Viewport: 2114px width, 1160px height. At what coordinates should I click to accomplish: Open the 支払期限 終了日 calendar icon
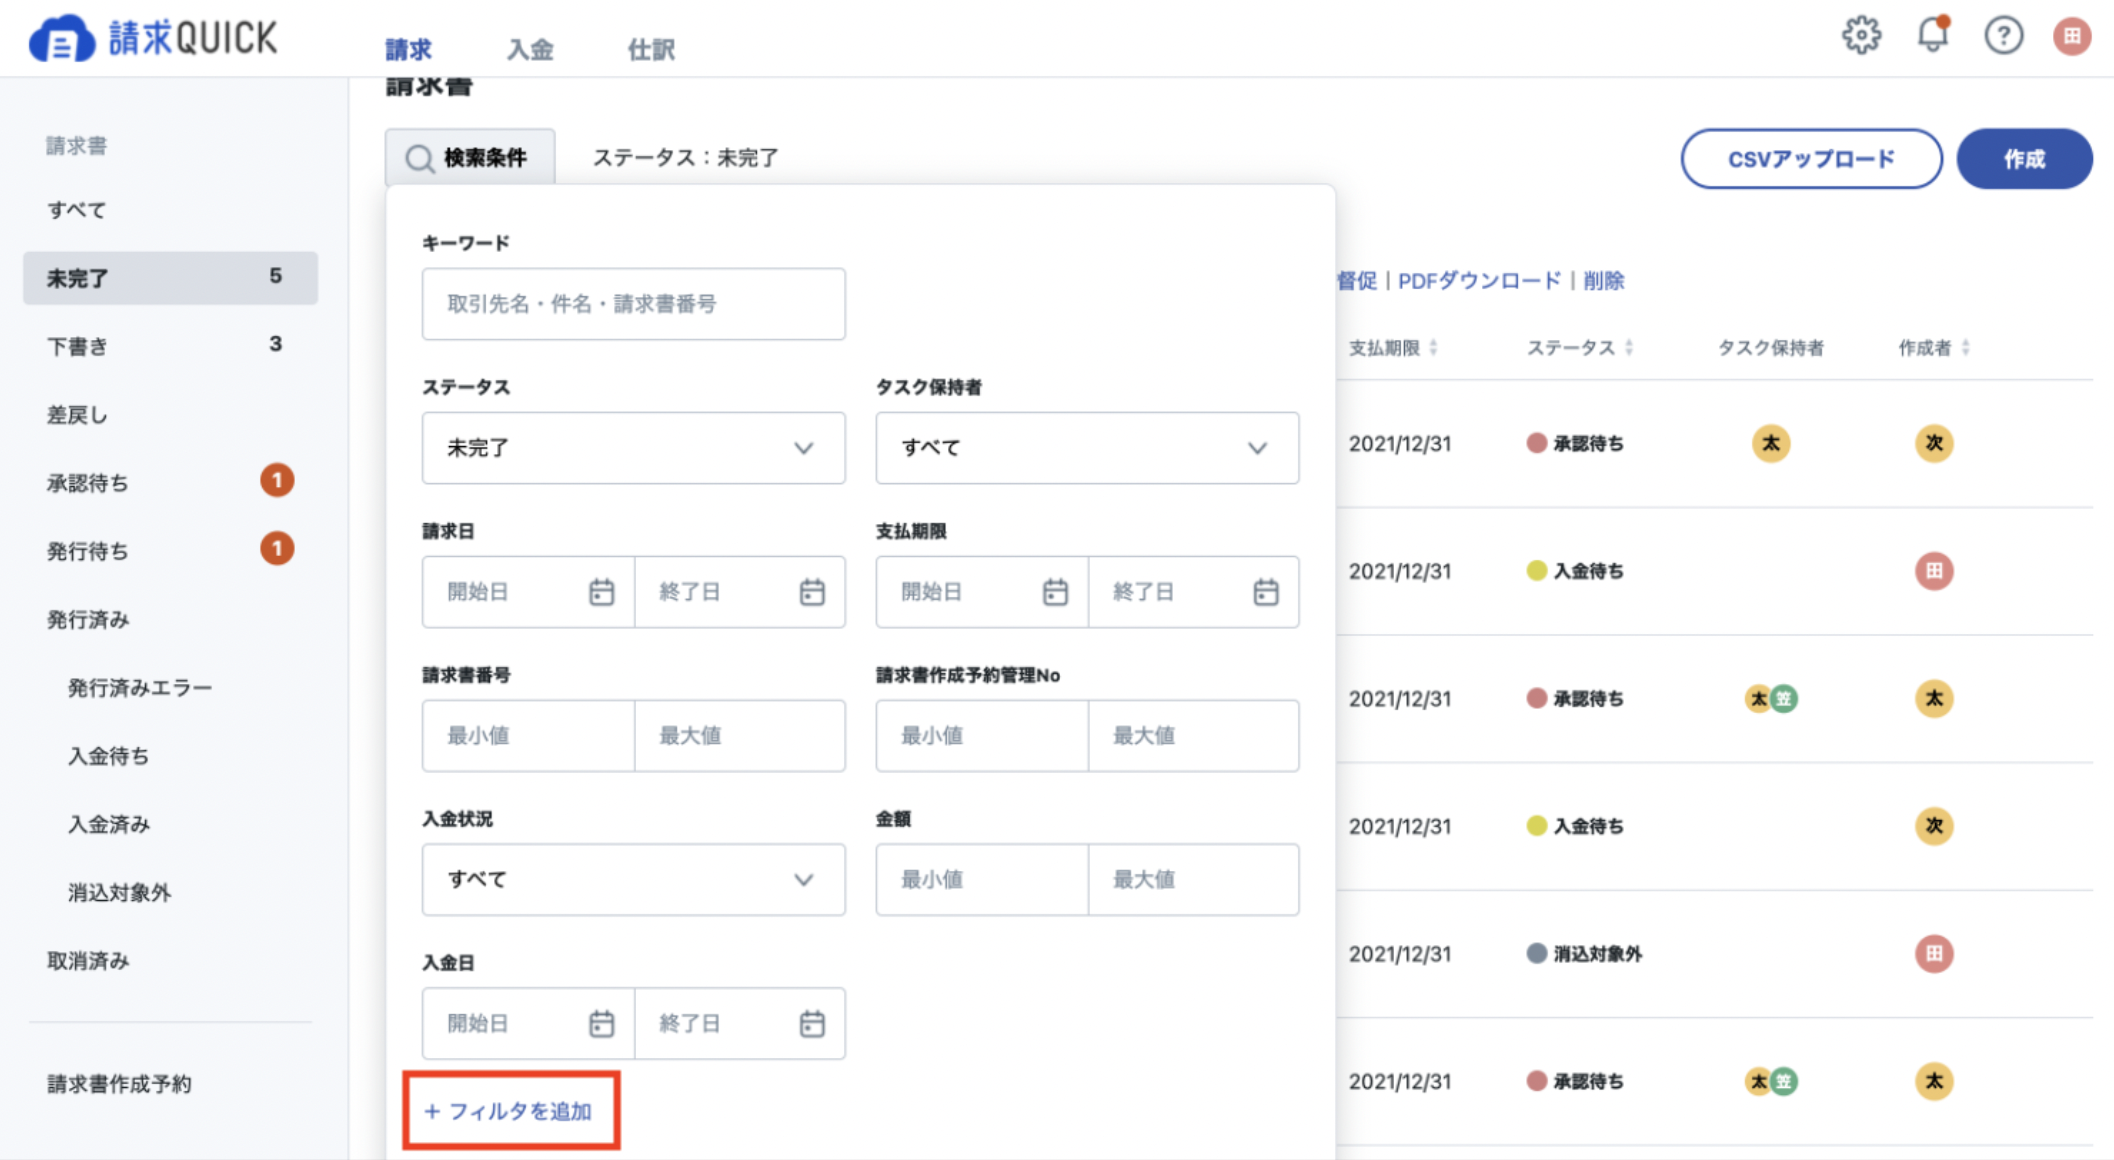[x=1266, y=592]
